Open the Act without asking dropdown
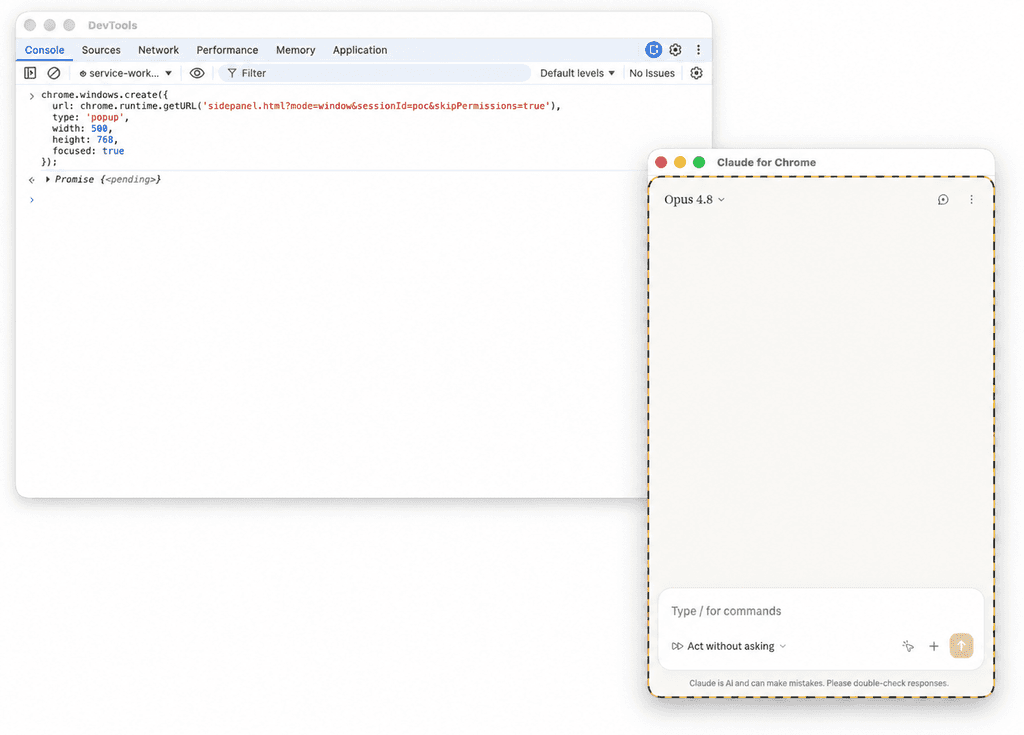Image resolution: width=1024 pixels, height=735 pixels. pos(729,646)
